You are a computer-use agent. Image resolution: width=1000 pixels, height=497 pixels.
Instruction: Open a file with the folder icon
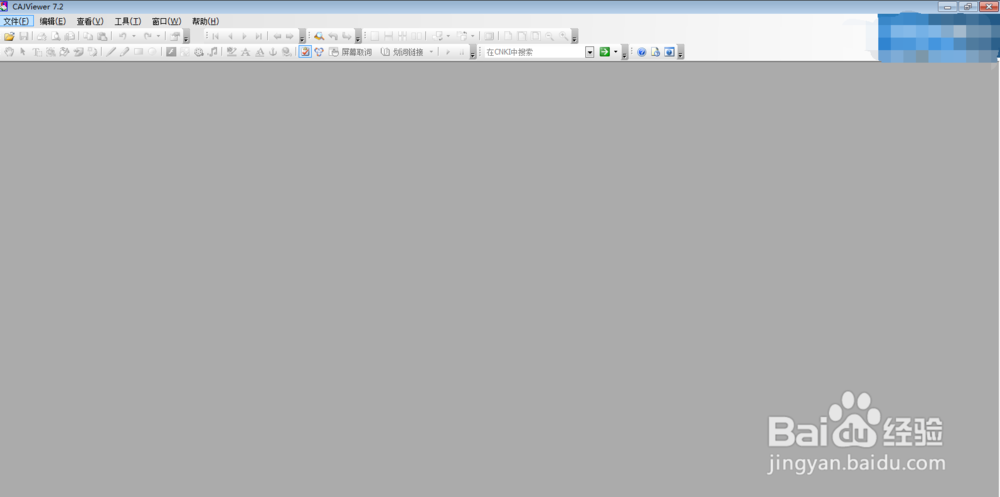pos(9,36)
